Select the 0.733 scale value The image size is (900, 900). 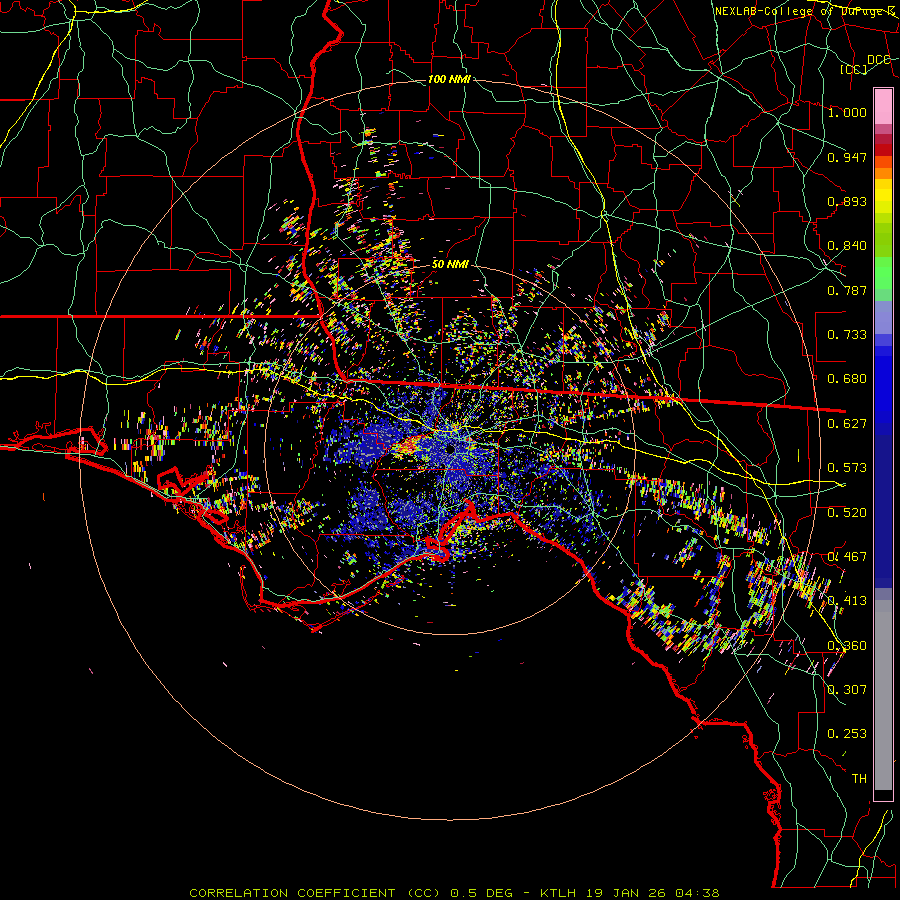point(847,335)
